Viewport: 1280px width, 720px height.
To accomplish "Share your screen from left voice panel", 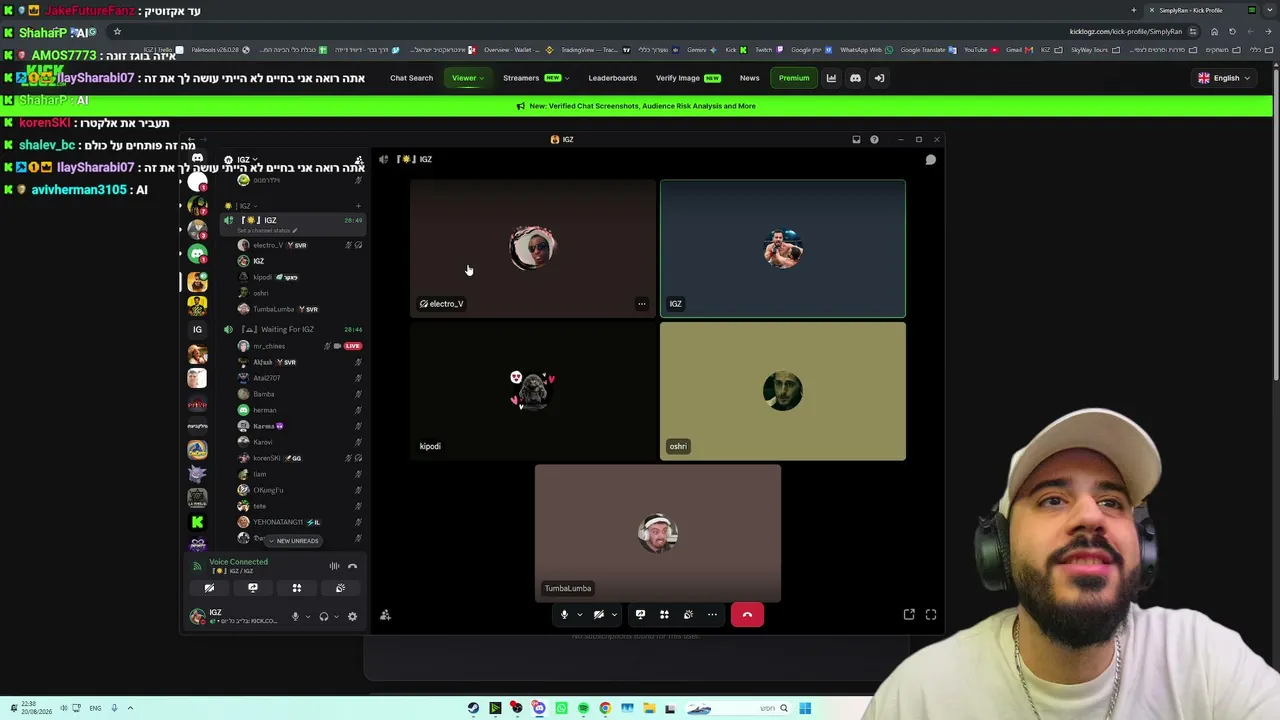I will click(253, 588).
